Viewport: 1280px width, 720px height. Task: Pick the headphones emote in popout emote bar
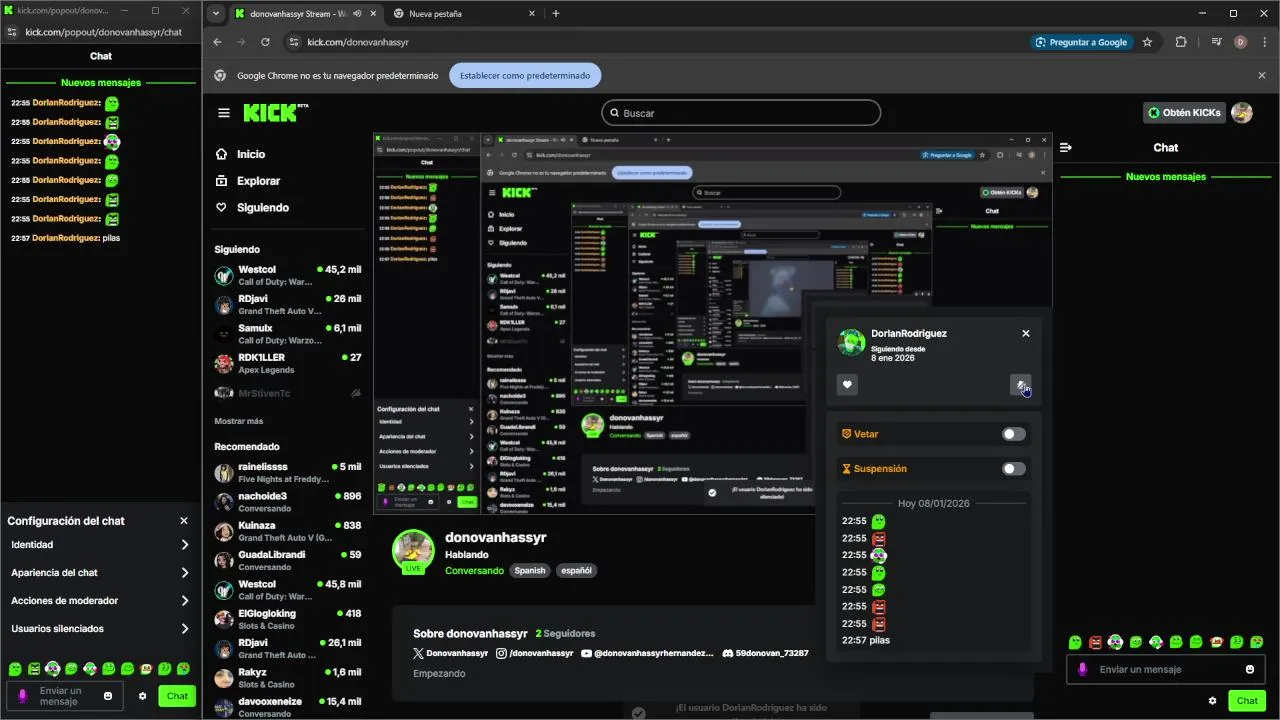[53, 669]
